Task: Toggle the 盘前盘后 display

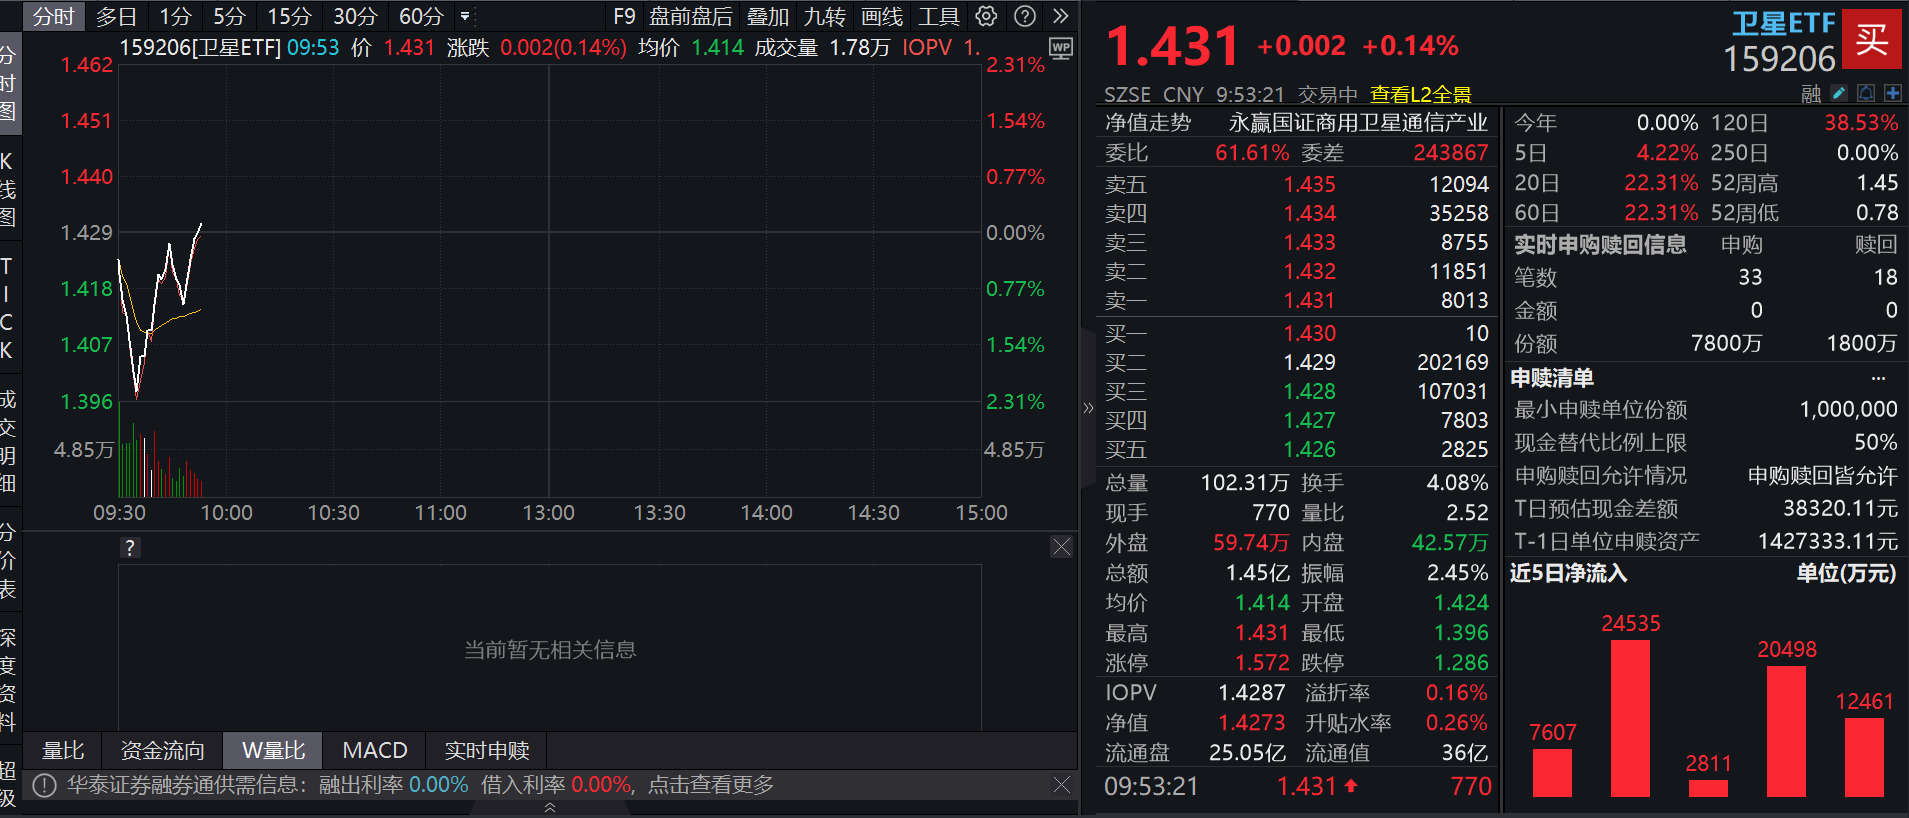Action: (690, 16)
